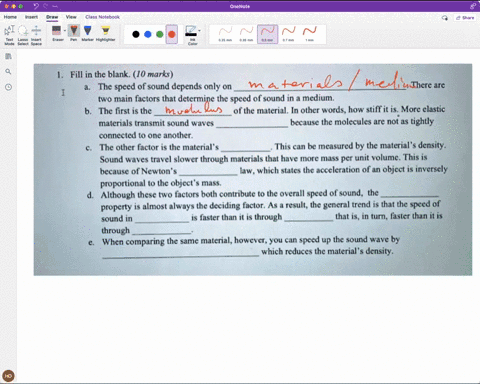
Task: Switch to the Draw ribbon tab
Action: click(52, 17)
